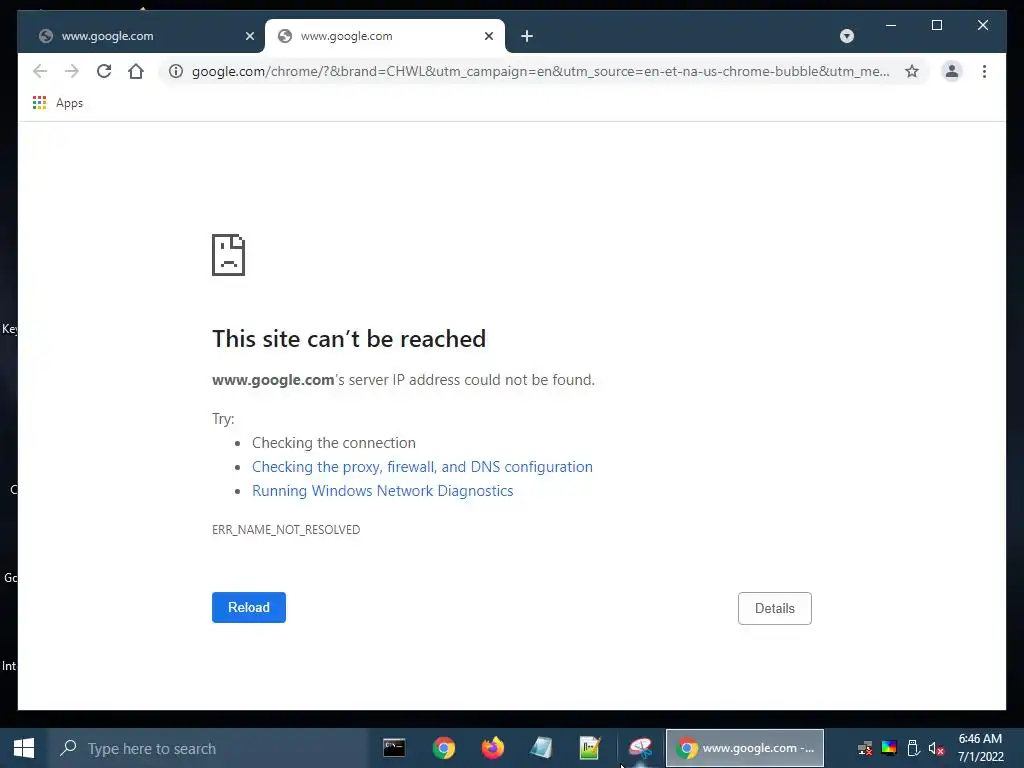Click the browser Forward arrow

coord(72,71)
